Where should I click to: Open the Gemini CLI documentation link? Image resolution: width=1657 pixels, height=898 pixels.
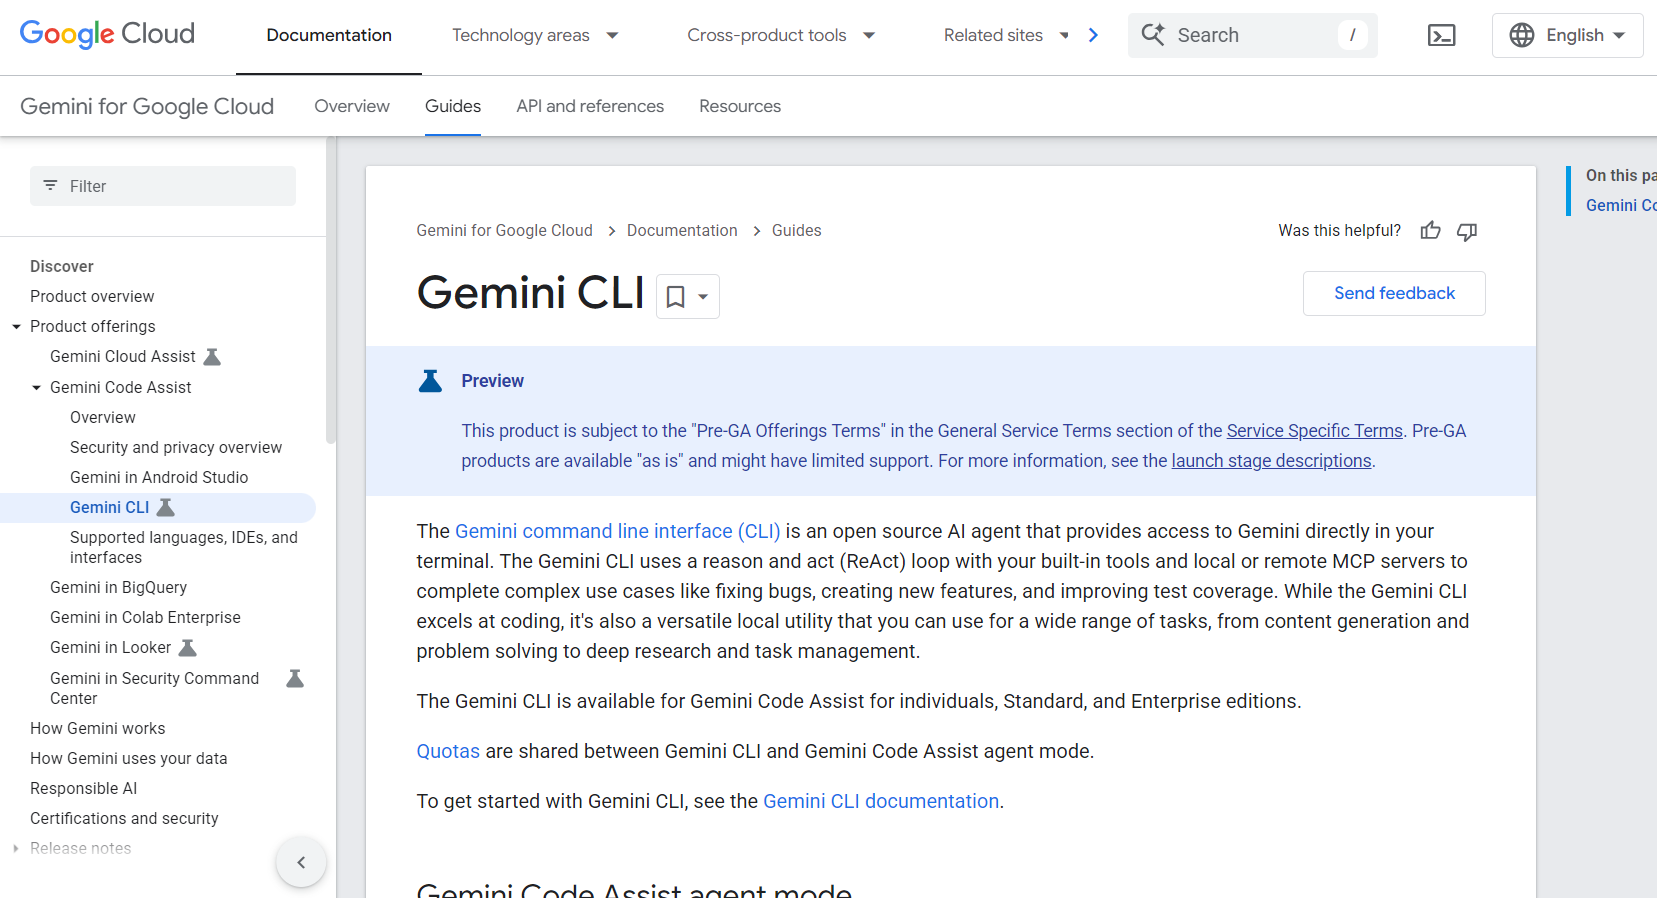(881, 801)
